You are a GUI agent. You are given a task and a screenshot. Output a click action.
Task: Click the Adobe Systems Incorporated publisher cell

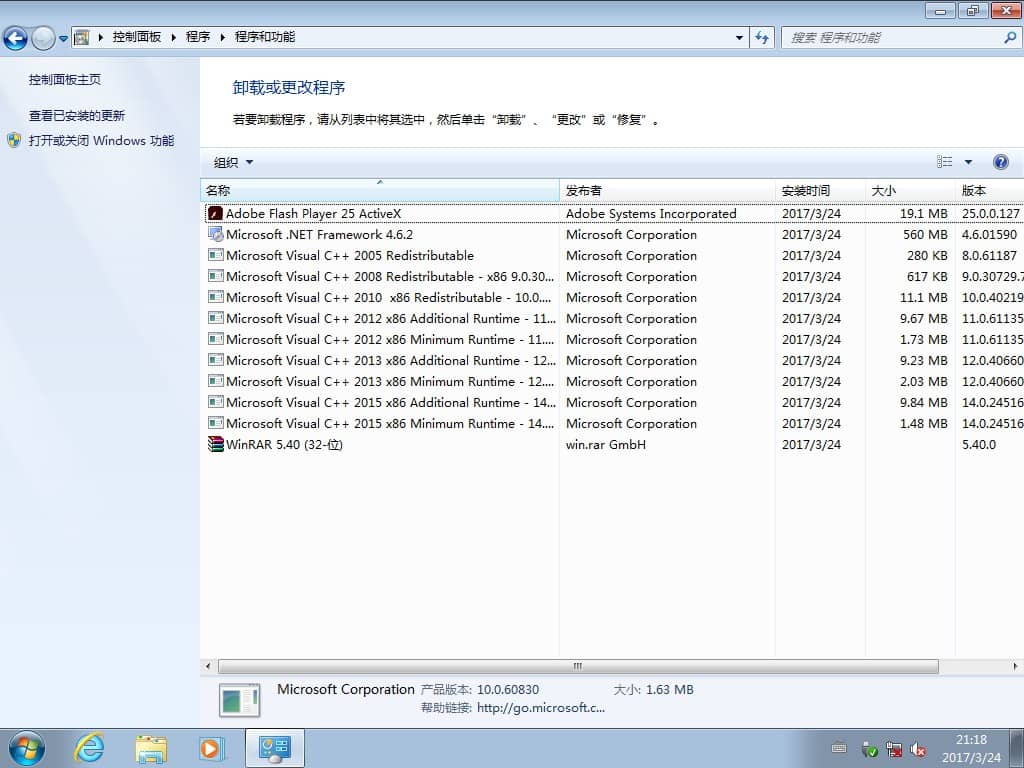coord(651,214)
